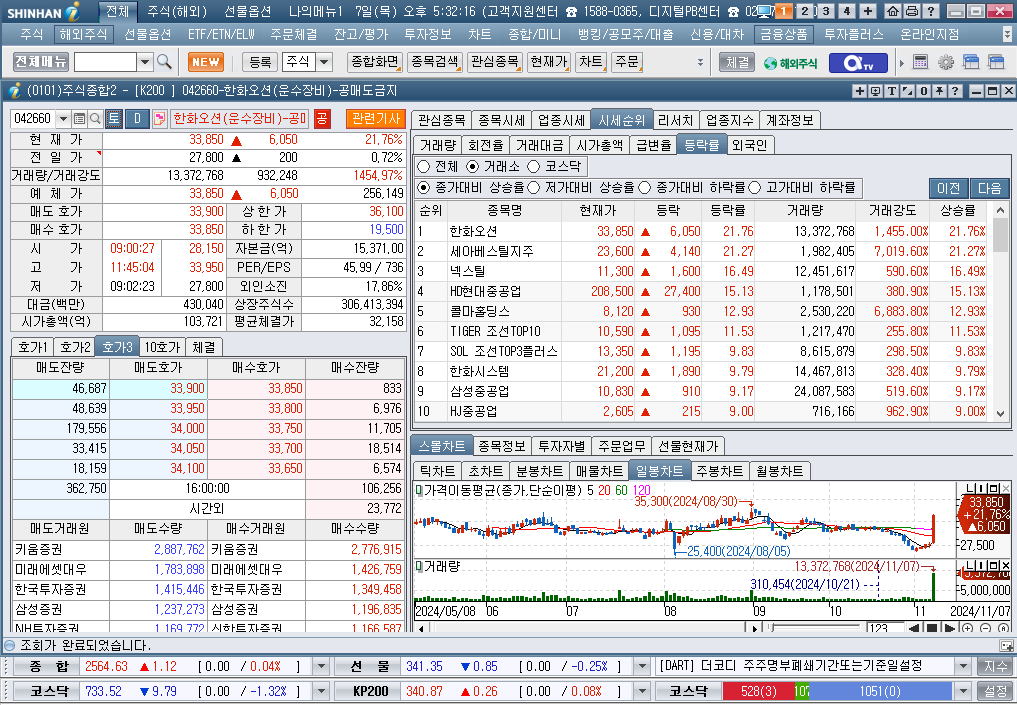Select the 거래소 radio button
Image resolution: width=1017 pixels, height=705 pixels.
472,167
